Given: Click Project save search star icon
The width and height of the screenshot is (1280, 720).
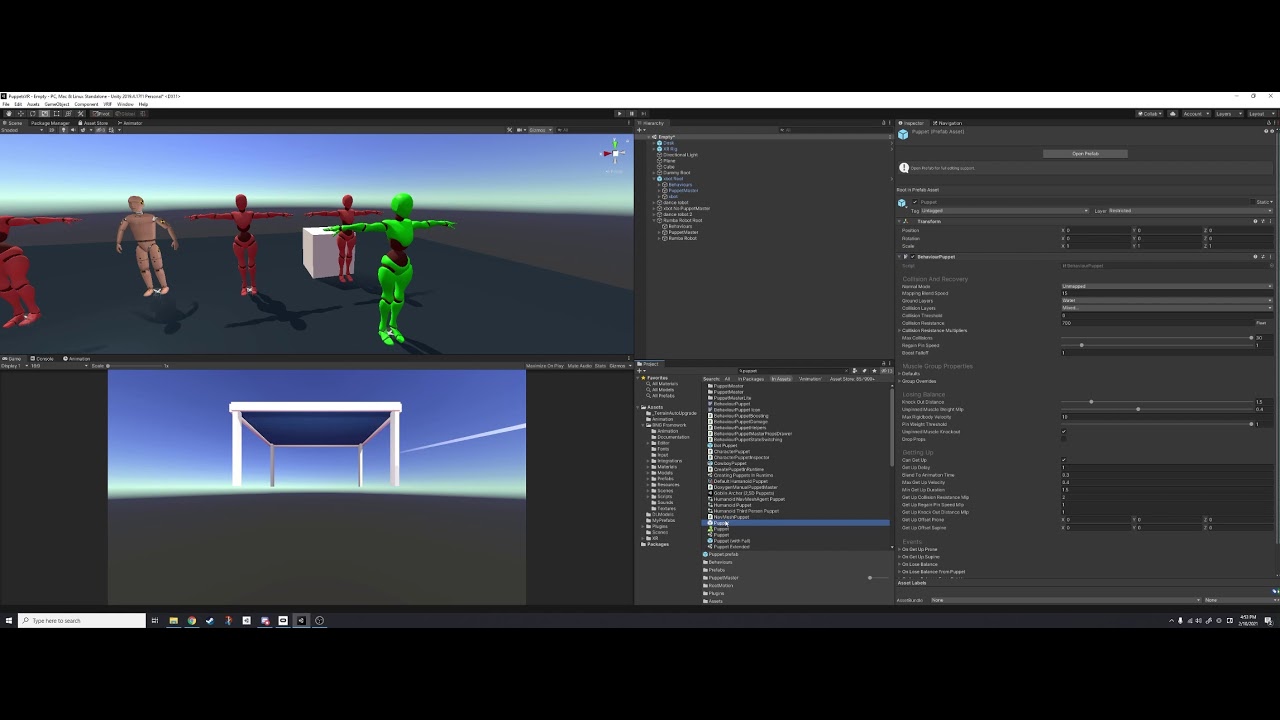Looking at the screenshot, I should pyautogui.click(x=874, y=371).
